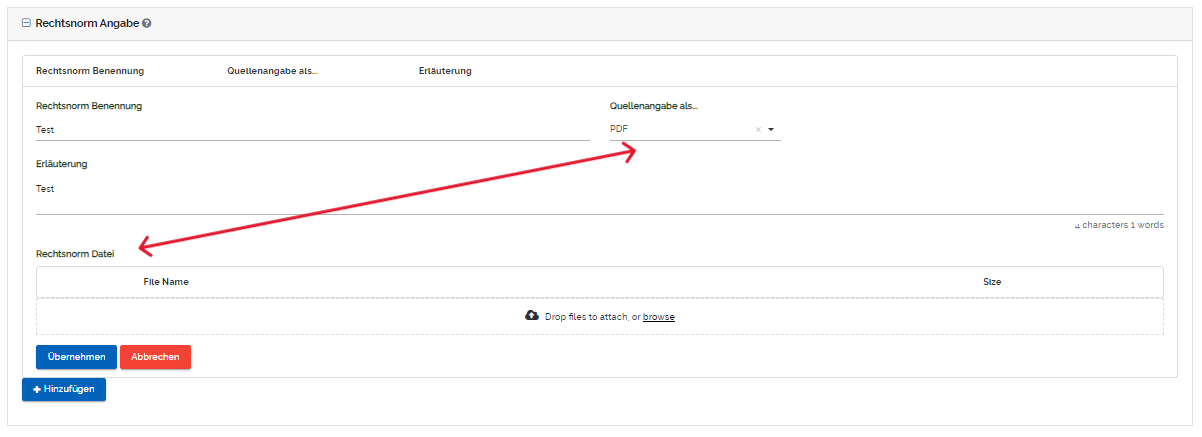This screenshot has height=437, width=1202.
Task: Click the Rechtsnorm Benennung table column header
Action: pos(90,71)
